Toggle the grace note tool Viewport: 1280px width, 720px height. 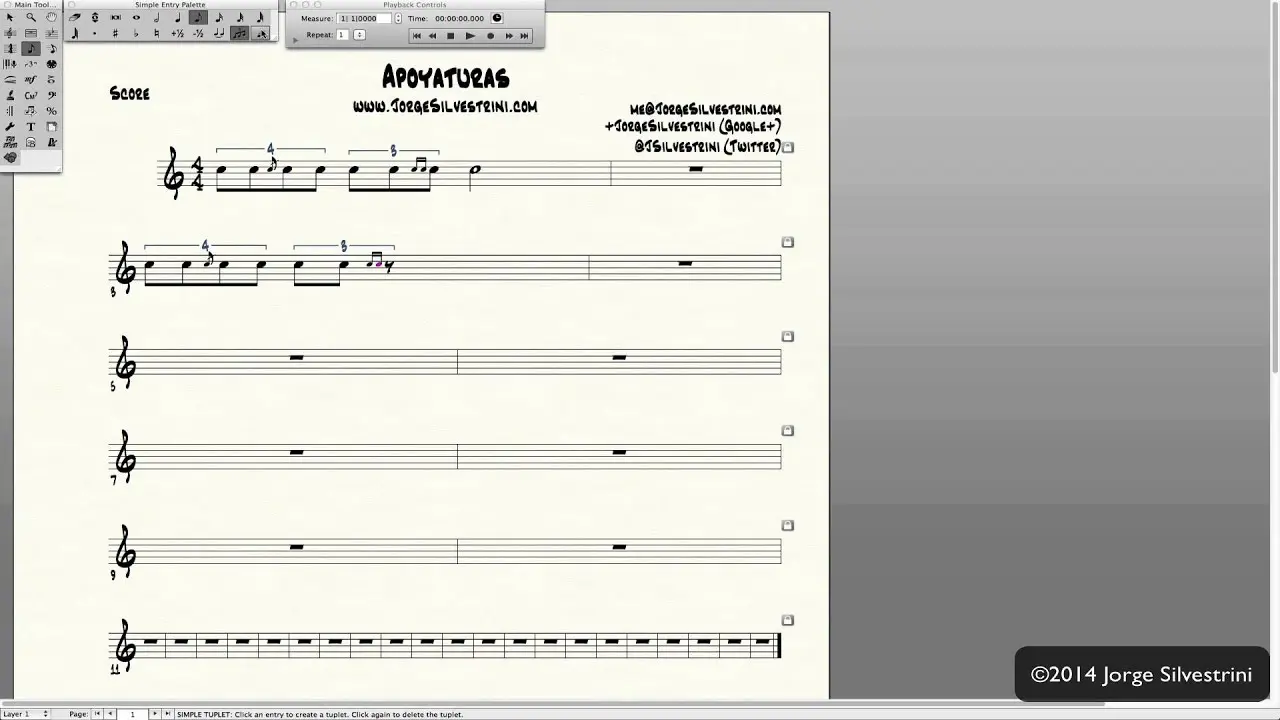tap(261, 34)
